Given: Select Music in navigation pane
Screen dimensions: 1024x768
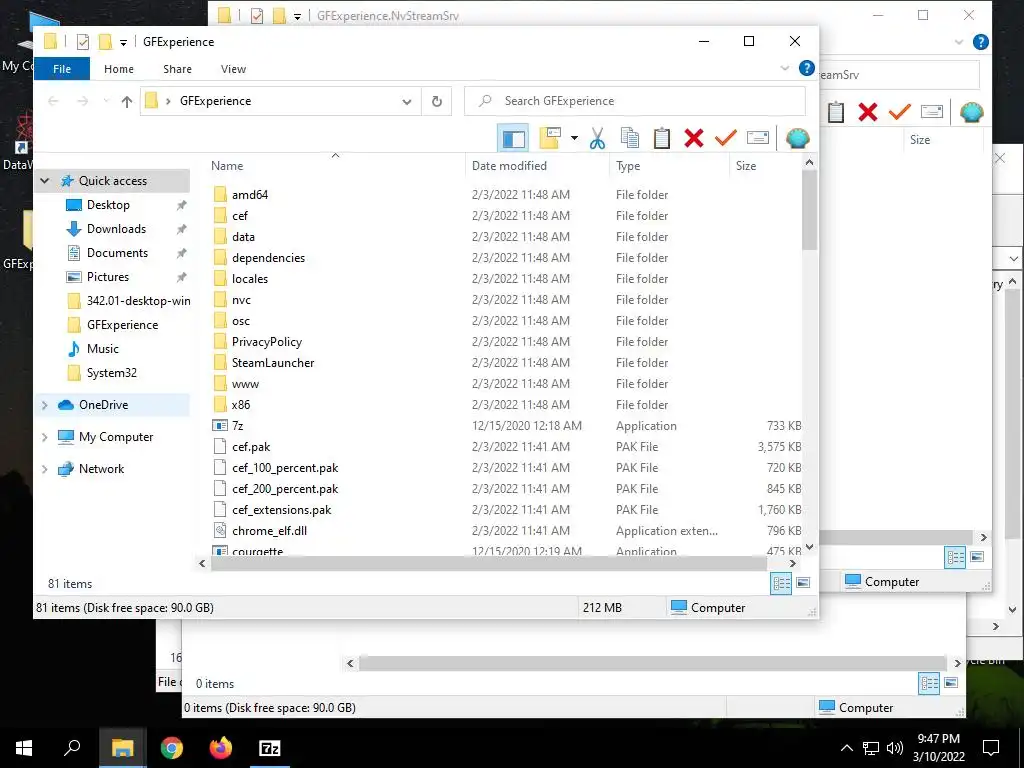Looking at the screenshot, I should (x=103, y=349).
